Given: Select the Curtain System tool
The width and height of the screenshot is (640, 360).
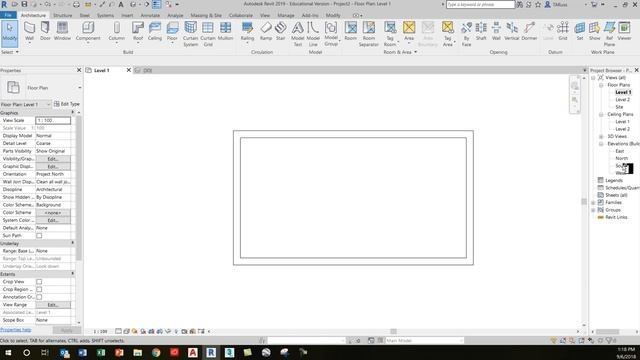Looking at the screenshot, I should click(190, 34).
